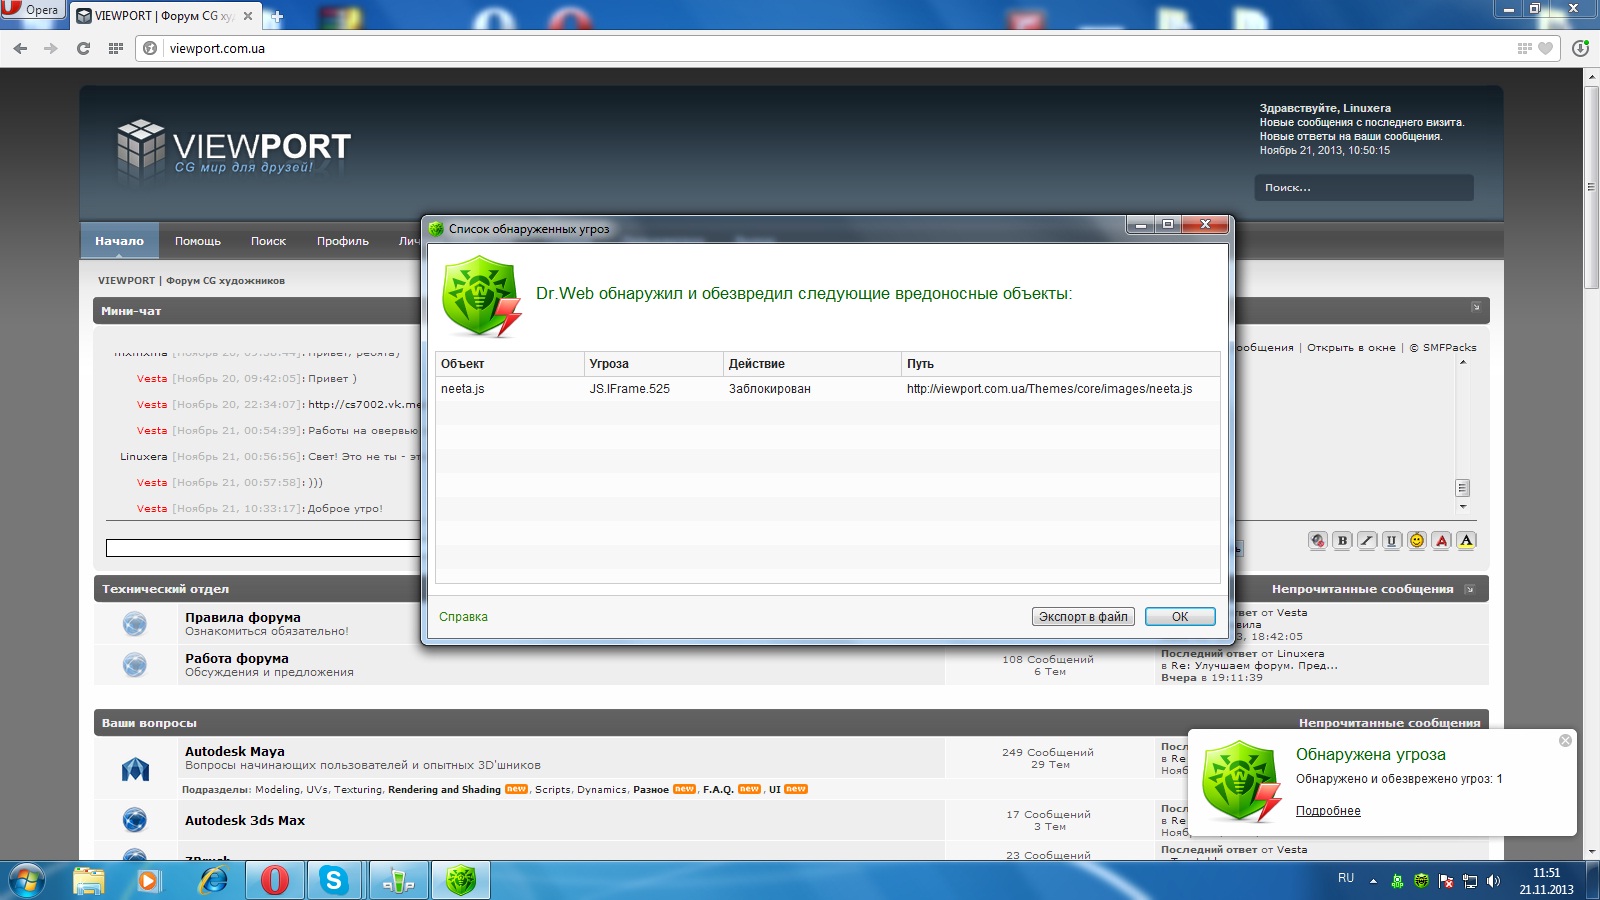Screen dimensions: 1600x900
Task: Collapse the Технический отдел category
Action: click(x=1469, y=589)
